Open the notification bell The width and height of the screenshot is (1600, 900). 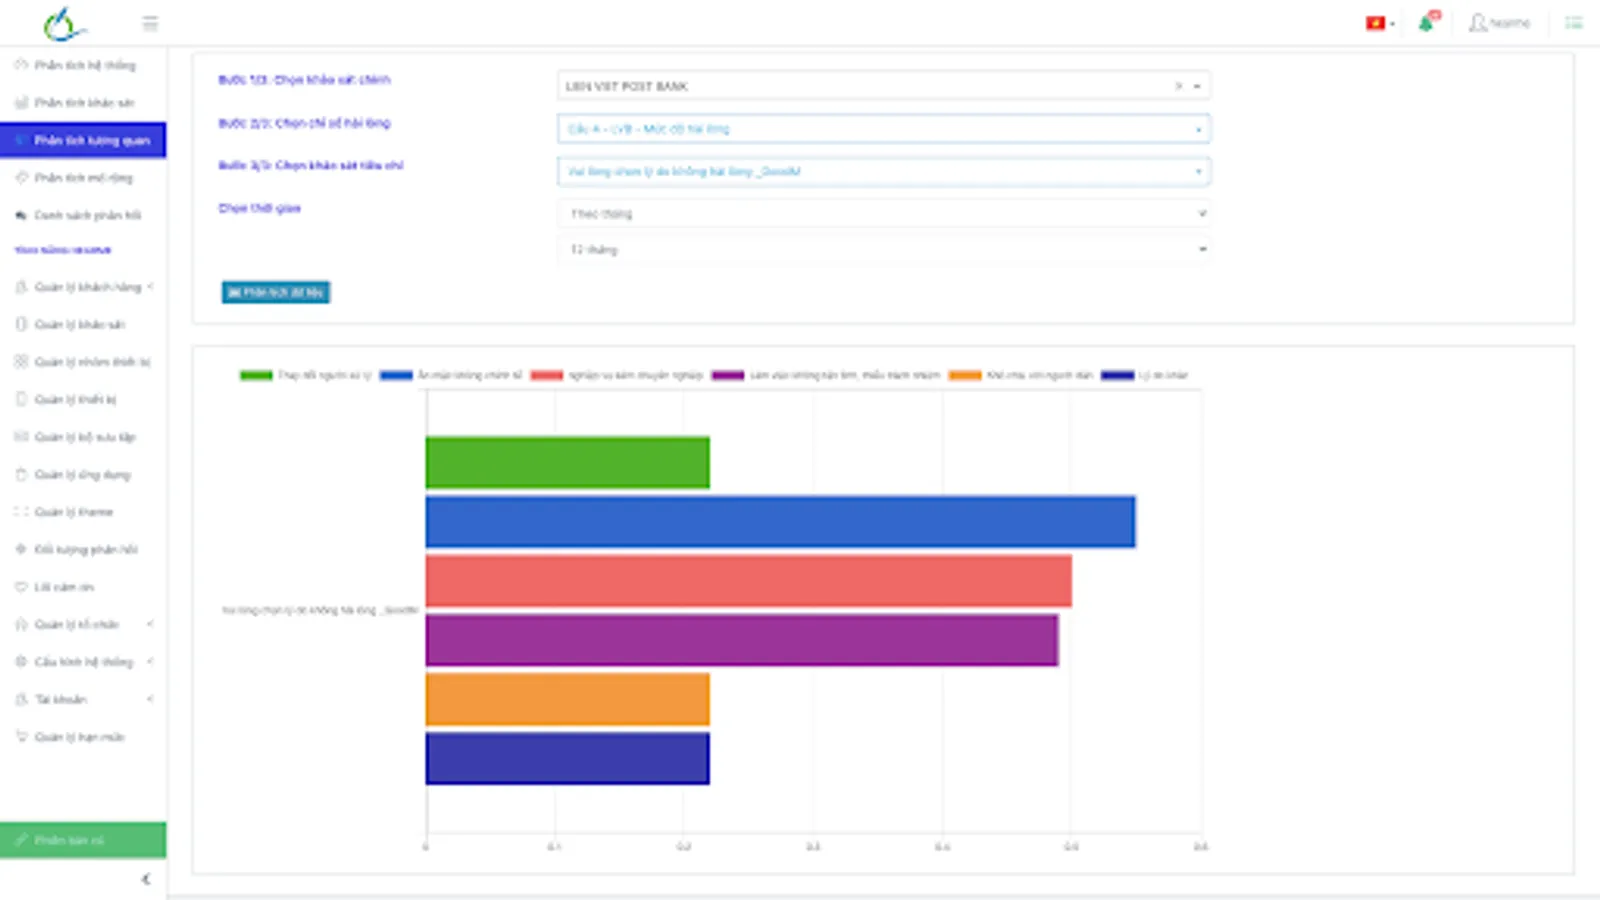point(1428,22)
